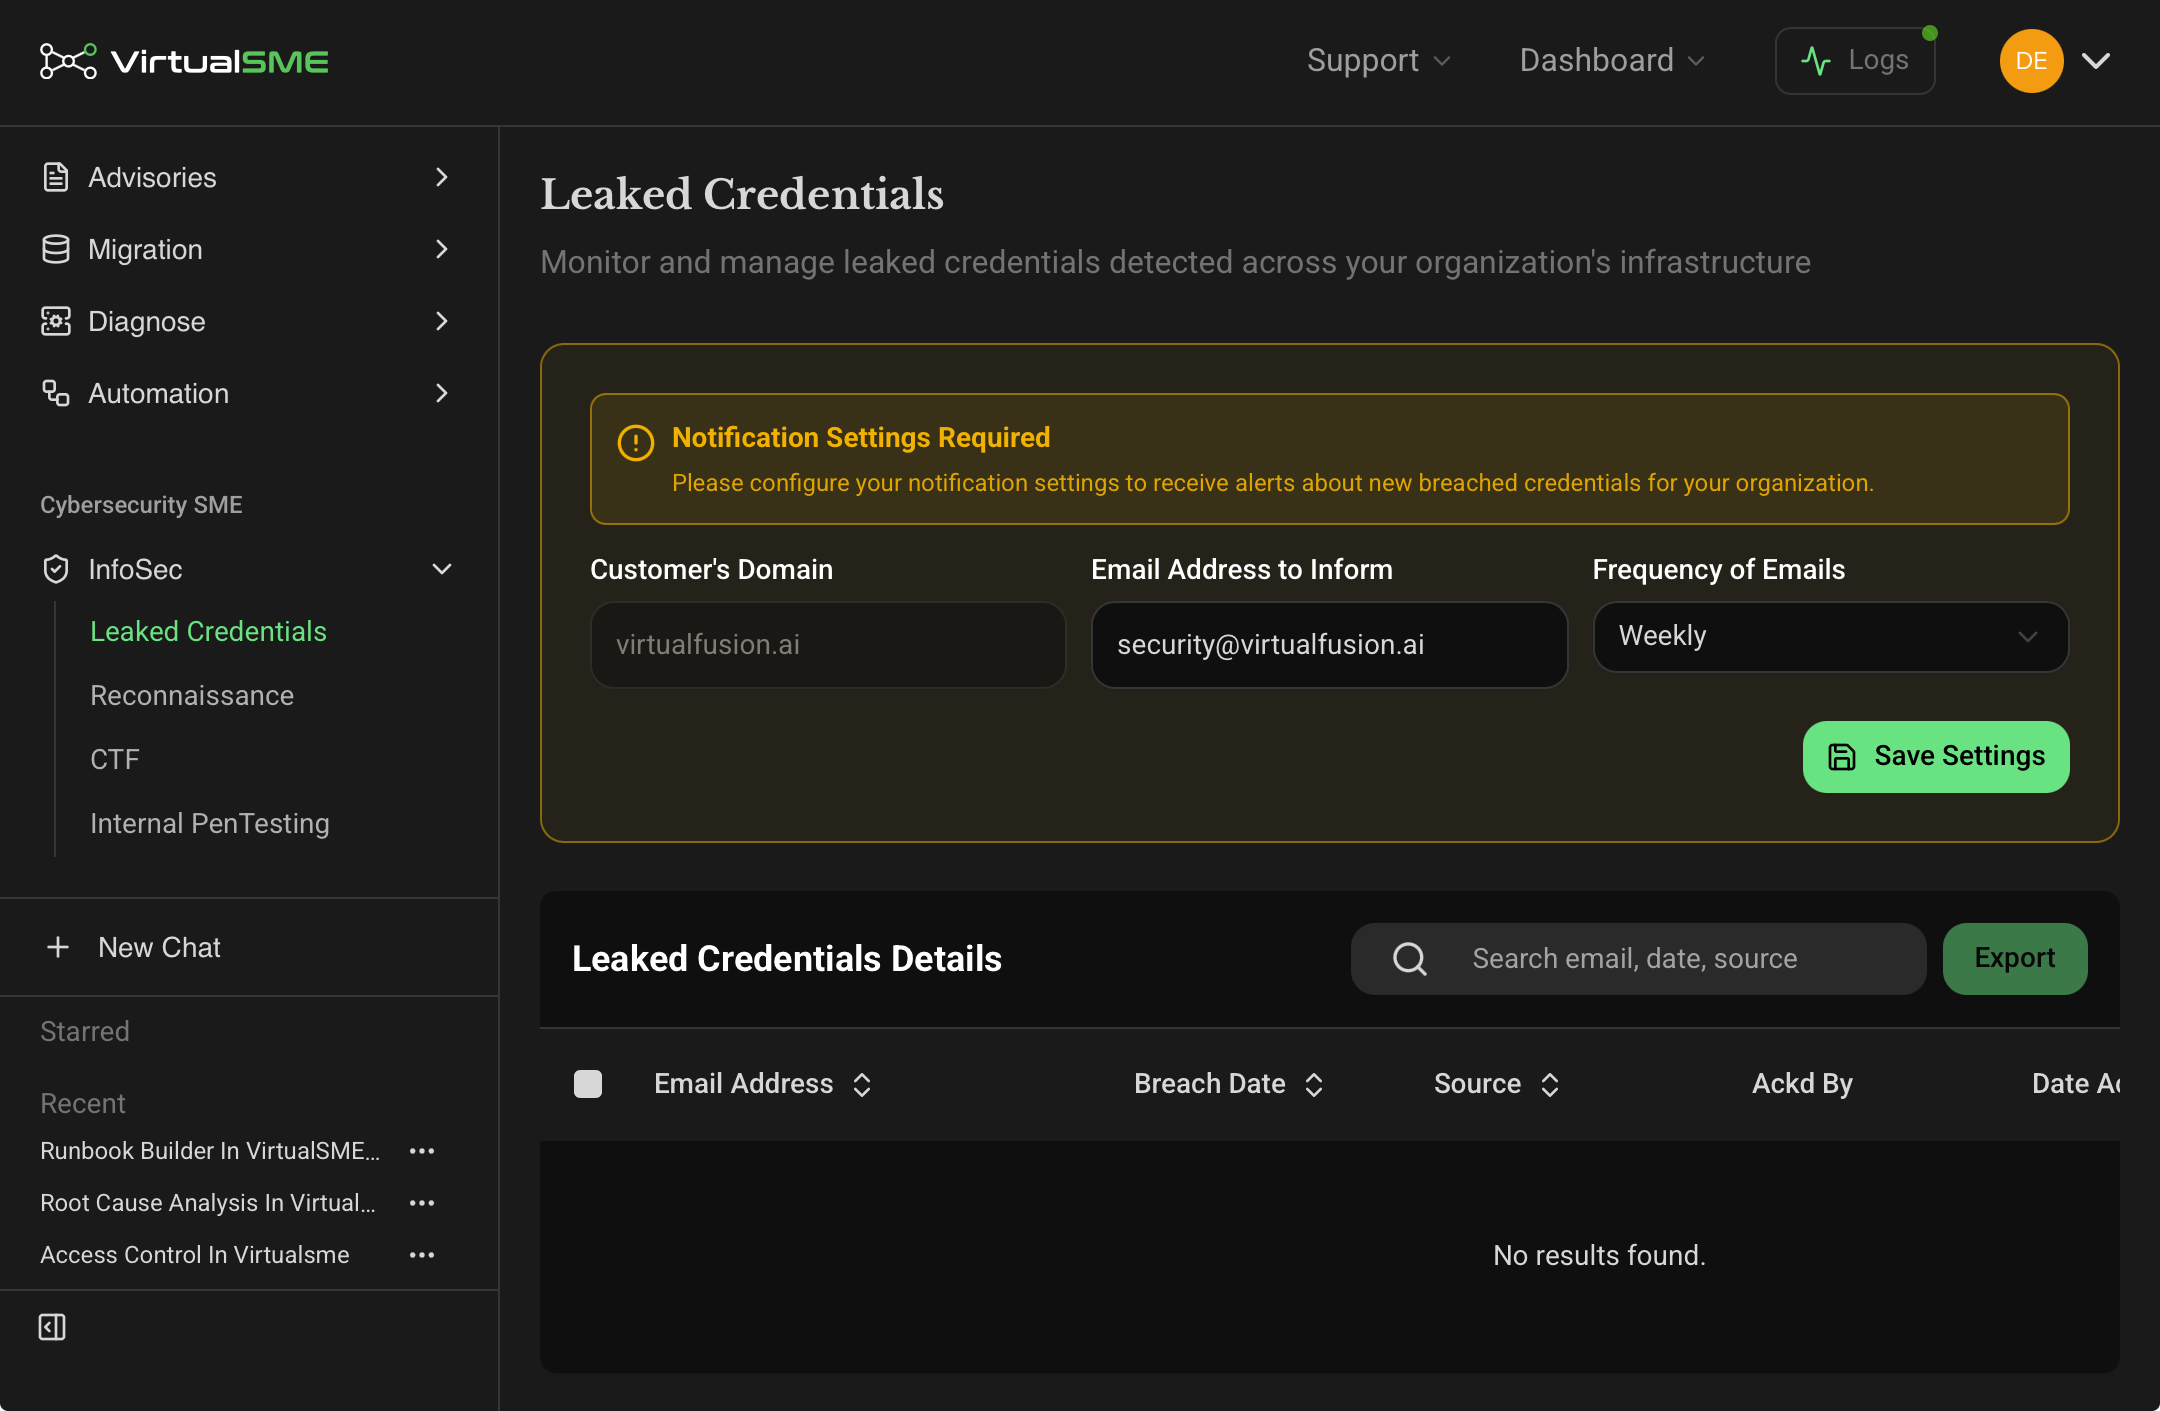The height and width of the screenshot is (1411, 2160).
Task: Click the magnifier search icon
Action: click(1410, 958)
